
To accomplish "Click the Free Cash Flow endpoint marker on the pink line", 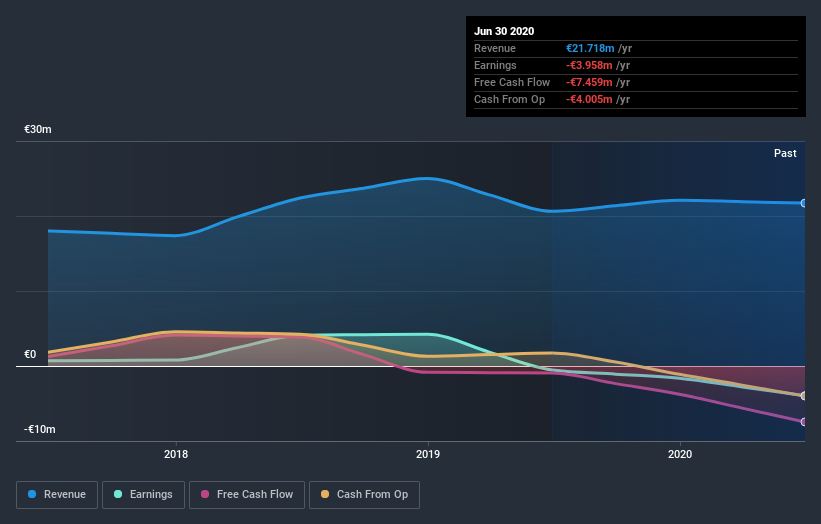I will point(804,422).
